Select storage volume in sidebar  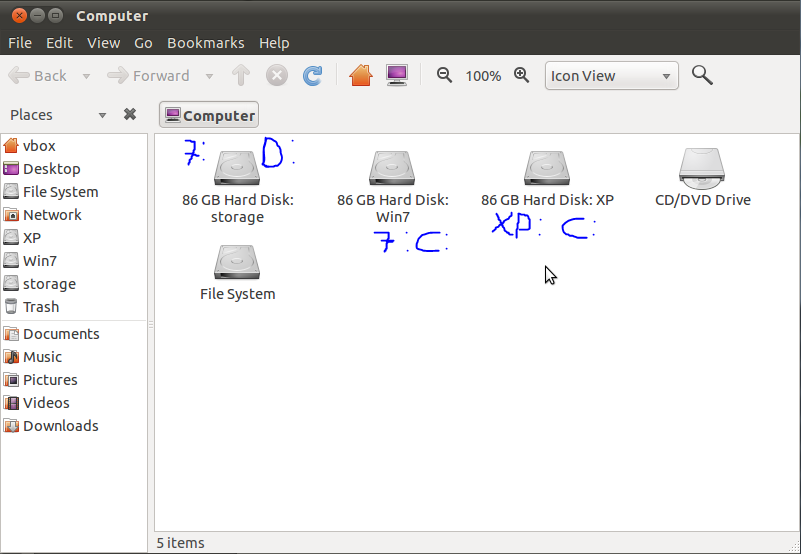pyautogui.click(x=75, y=284)
